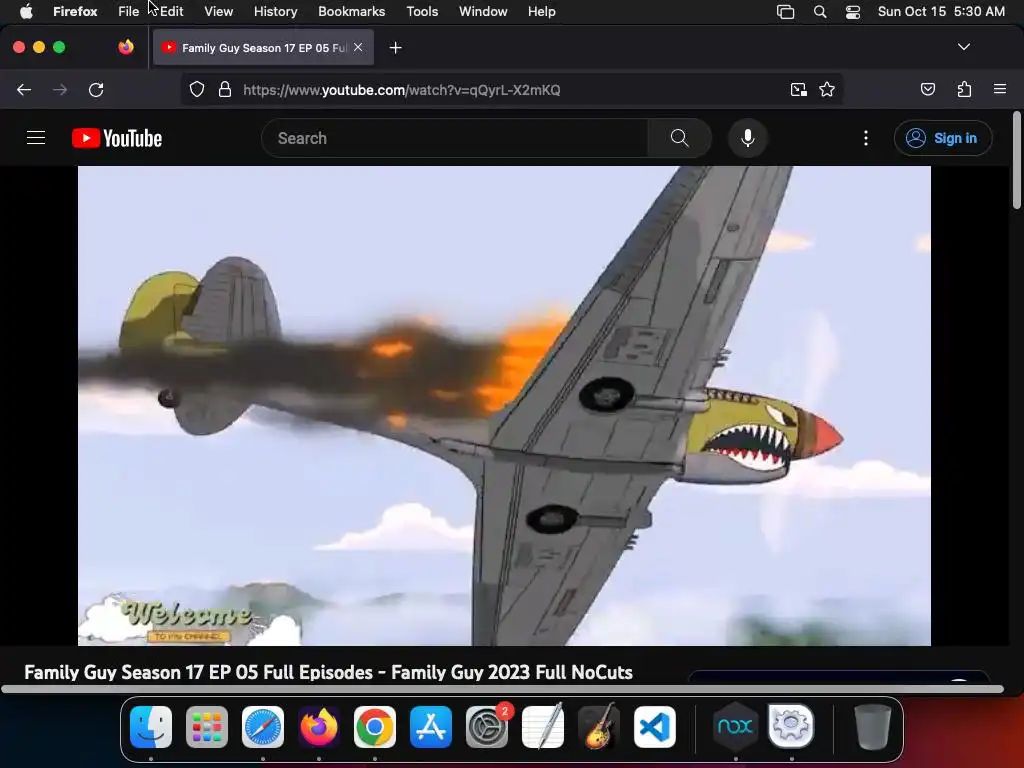Switch to Firefox in the Dock
The height and width of the screenshot is (768, 1024).
pyautogui.click(x=319, y=727)
